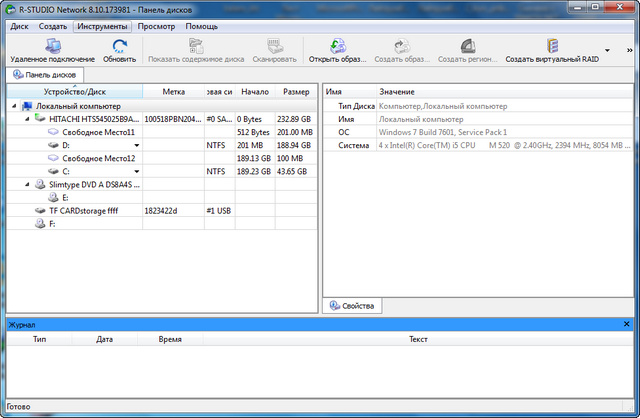Click the Создать виртуальный RAID icon
The height and width of the screenshot is (418, 640).
tap(552, 46)
